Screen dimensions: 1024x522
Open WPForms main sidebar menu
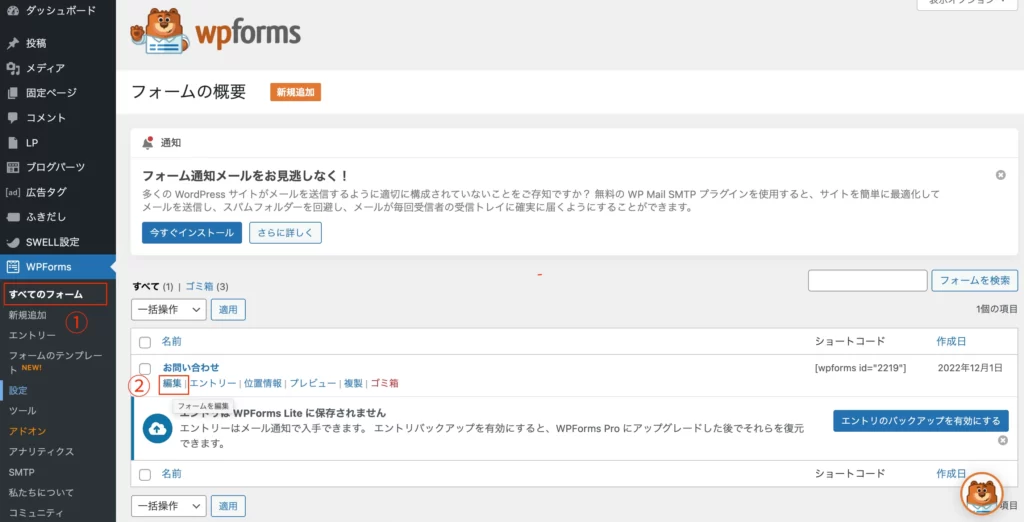pos(57,267)
